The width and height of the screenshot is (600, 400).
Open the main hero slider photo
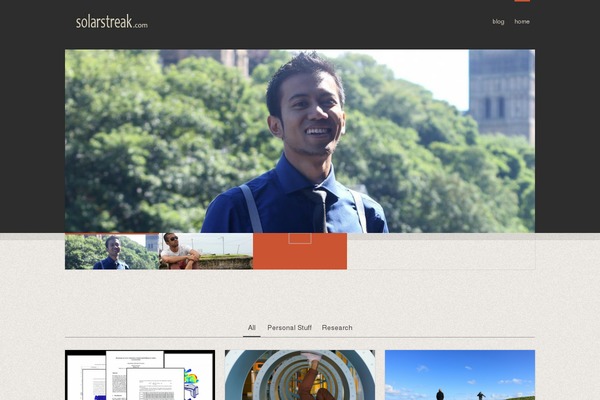point(300,141)
